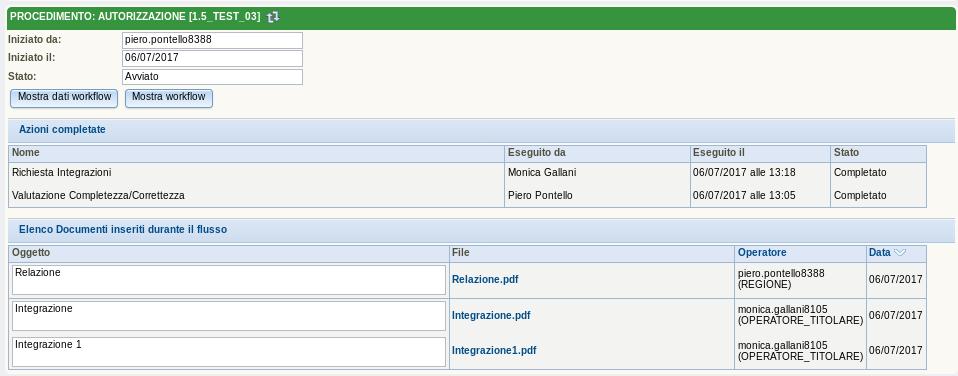Click the Oggetto column header

tap(229, 253)
